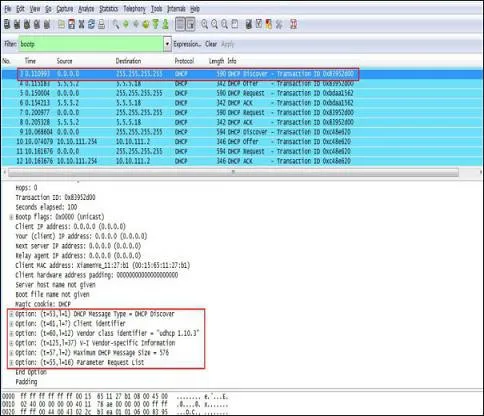This screenshot has width=484, height=416.
Task: Select the End Option line
Action: pyautogui.click(x=31, y=372)
